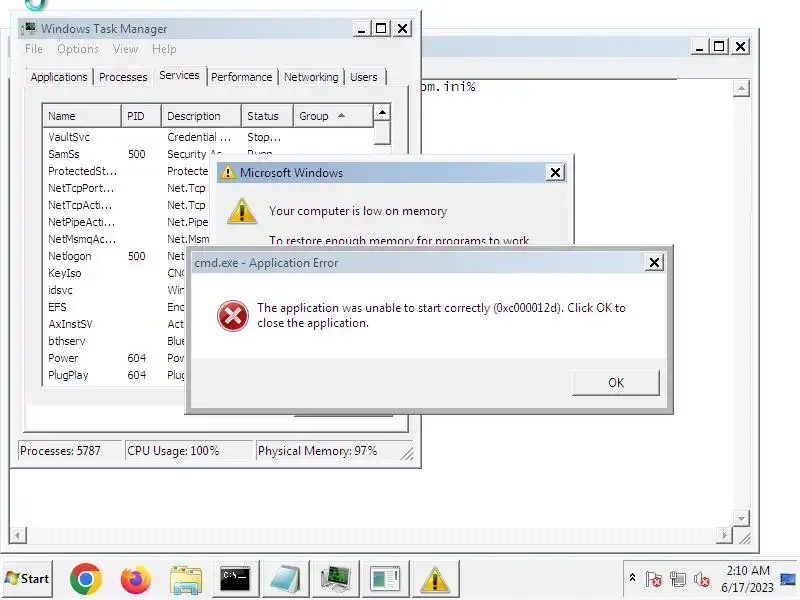Viewport: 800px width, 600px height.
Task: Click scroll left arrow in the background window
Action: tap(18, 535)
